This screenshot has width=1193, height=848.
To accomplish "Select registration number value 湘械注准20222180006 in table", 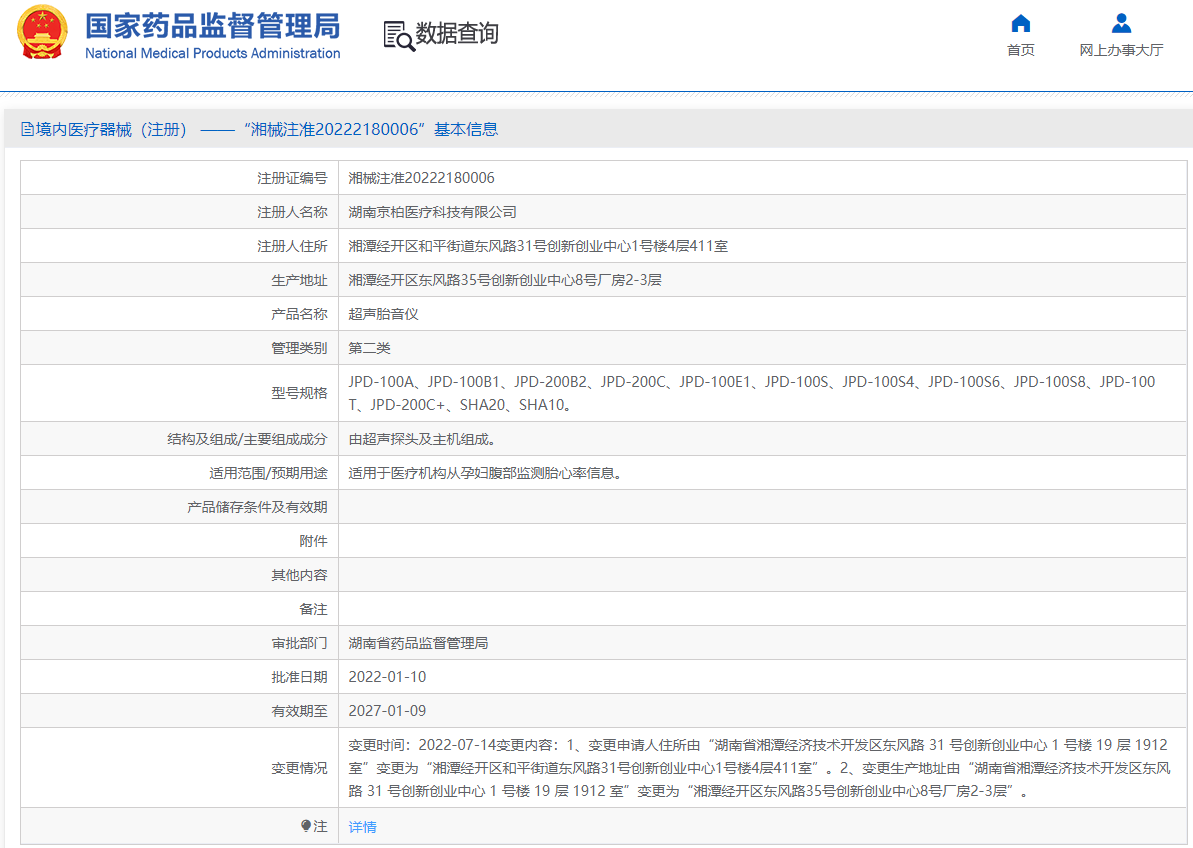I will coord(421,178).
